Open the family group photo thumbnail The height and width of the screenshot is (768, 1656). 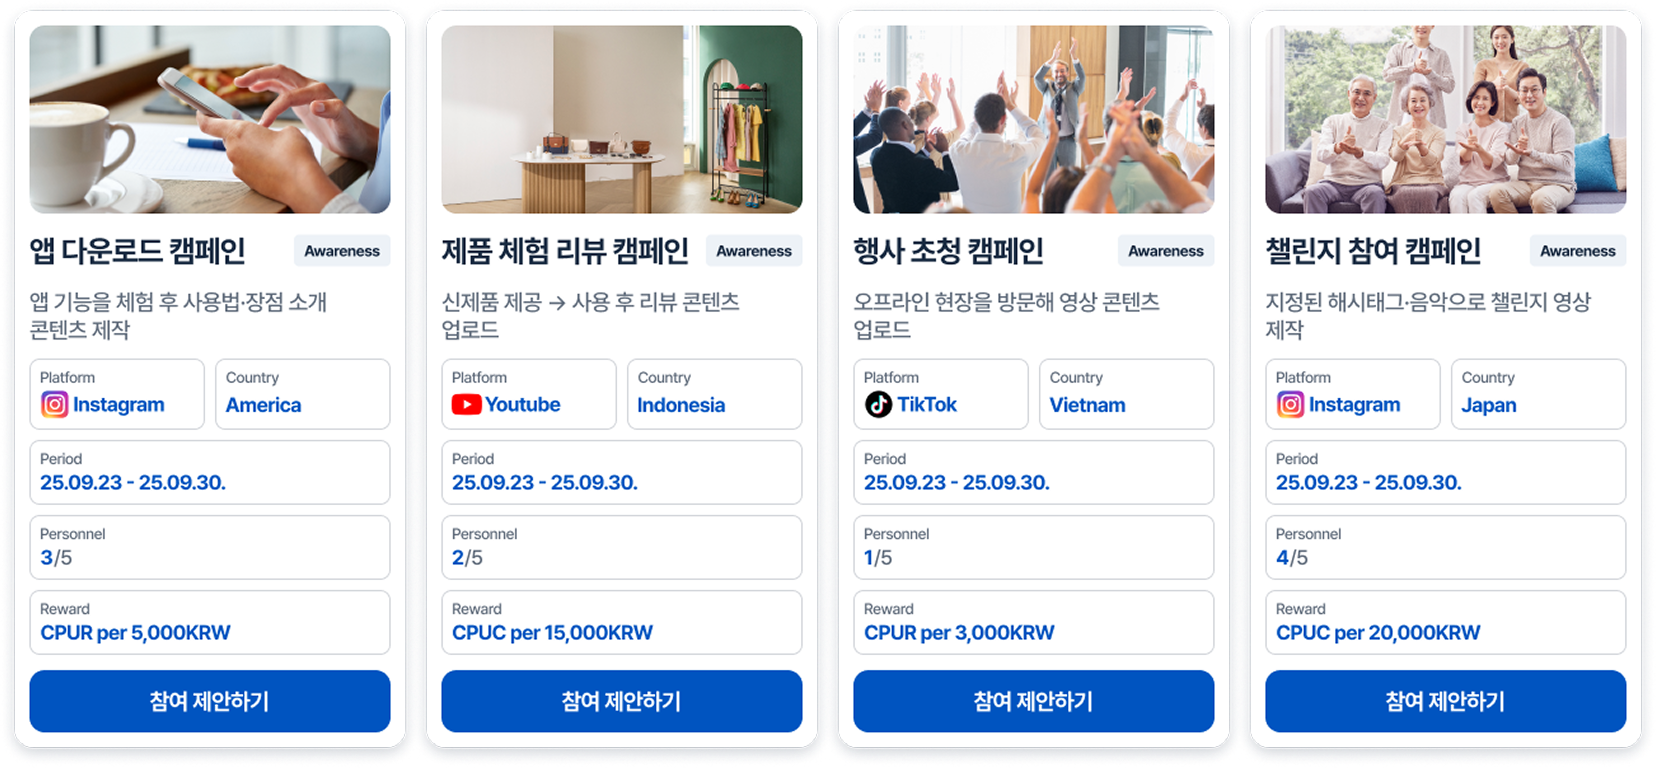(1446, 119)
